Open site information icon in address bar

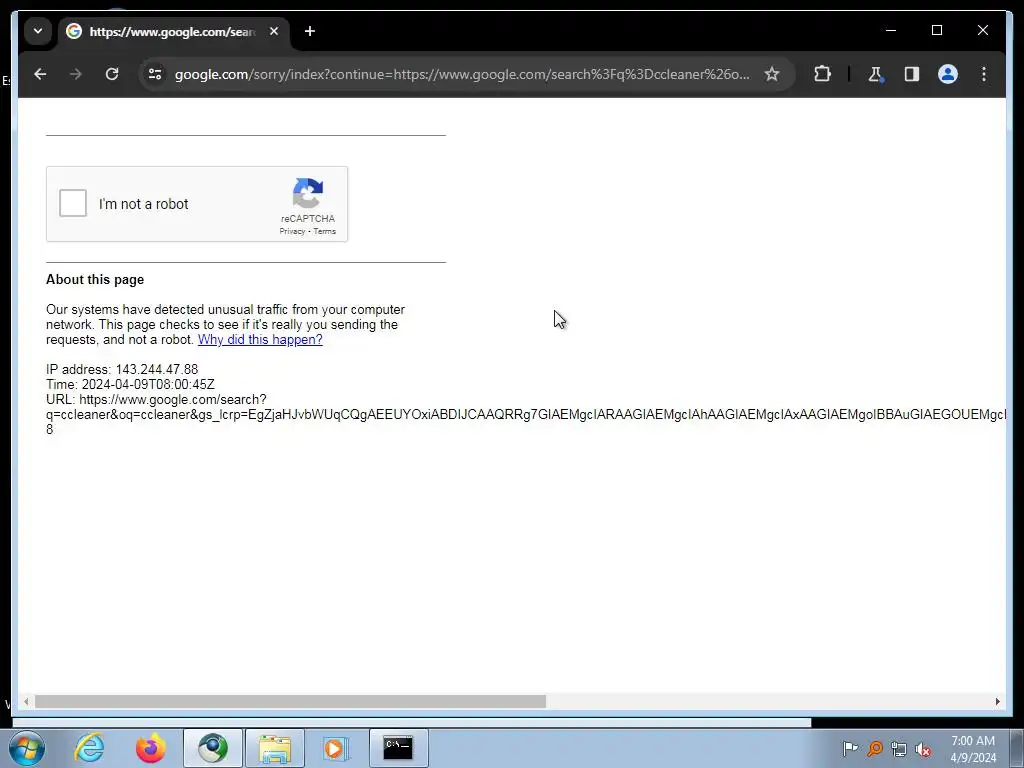(x=155, y=74)
